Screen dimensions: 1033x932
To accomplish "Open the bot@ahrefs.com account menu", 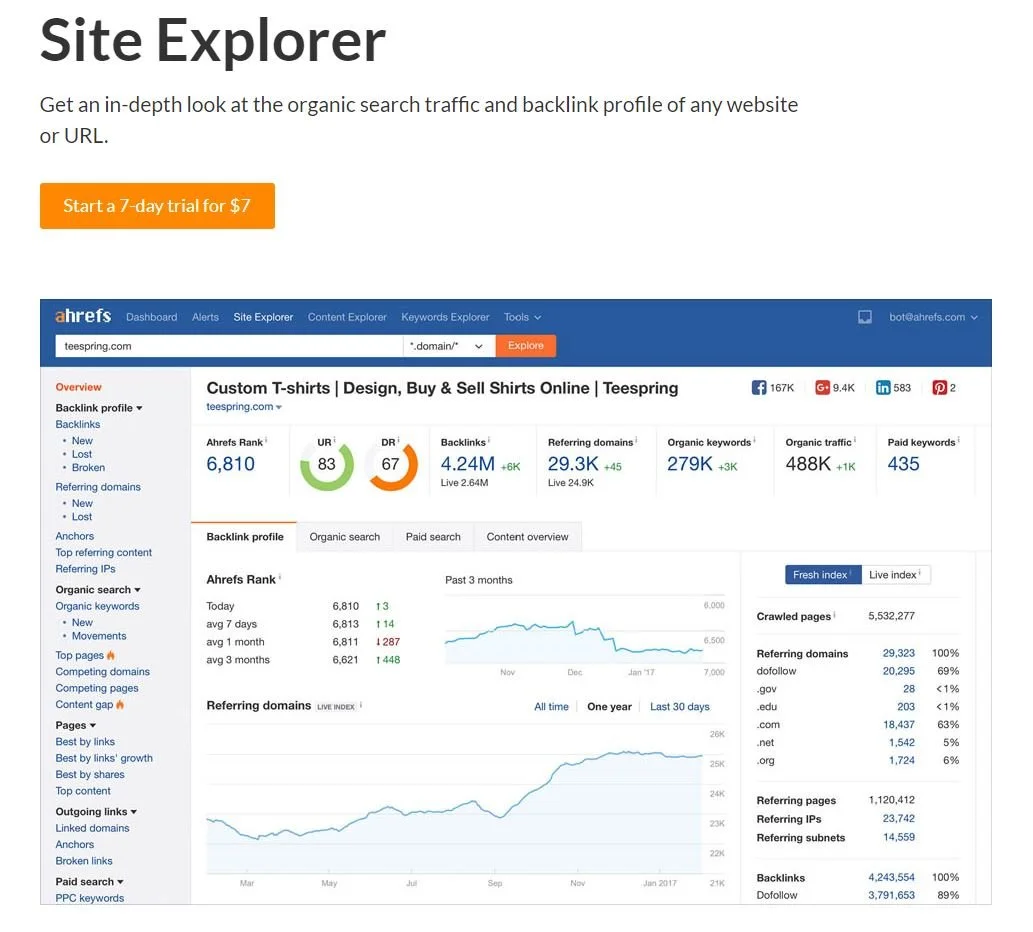I will 933,317.
